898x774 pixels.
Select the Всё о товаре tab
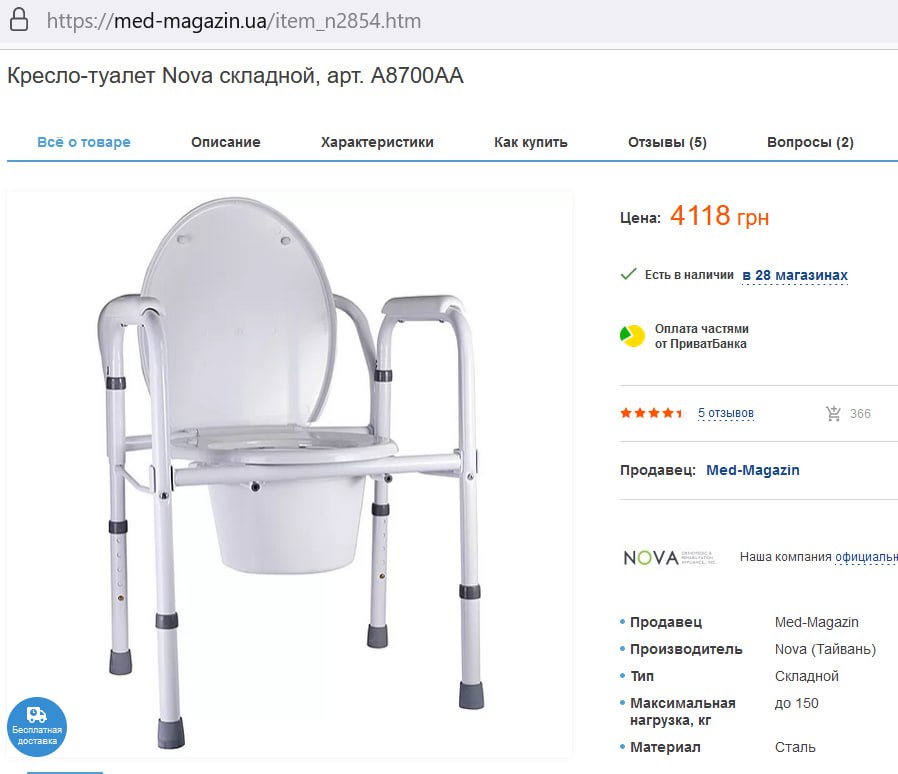(84, 142)
